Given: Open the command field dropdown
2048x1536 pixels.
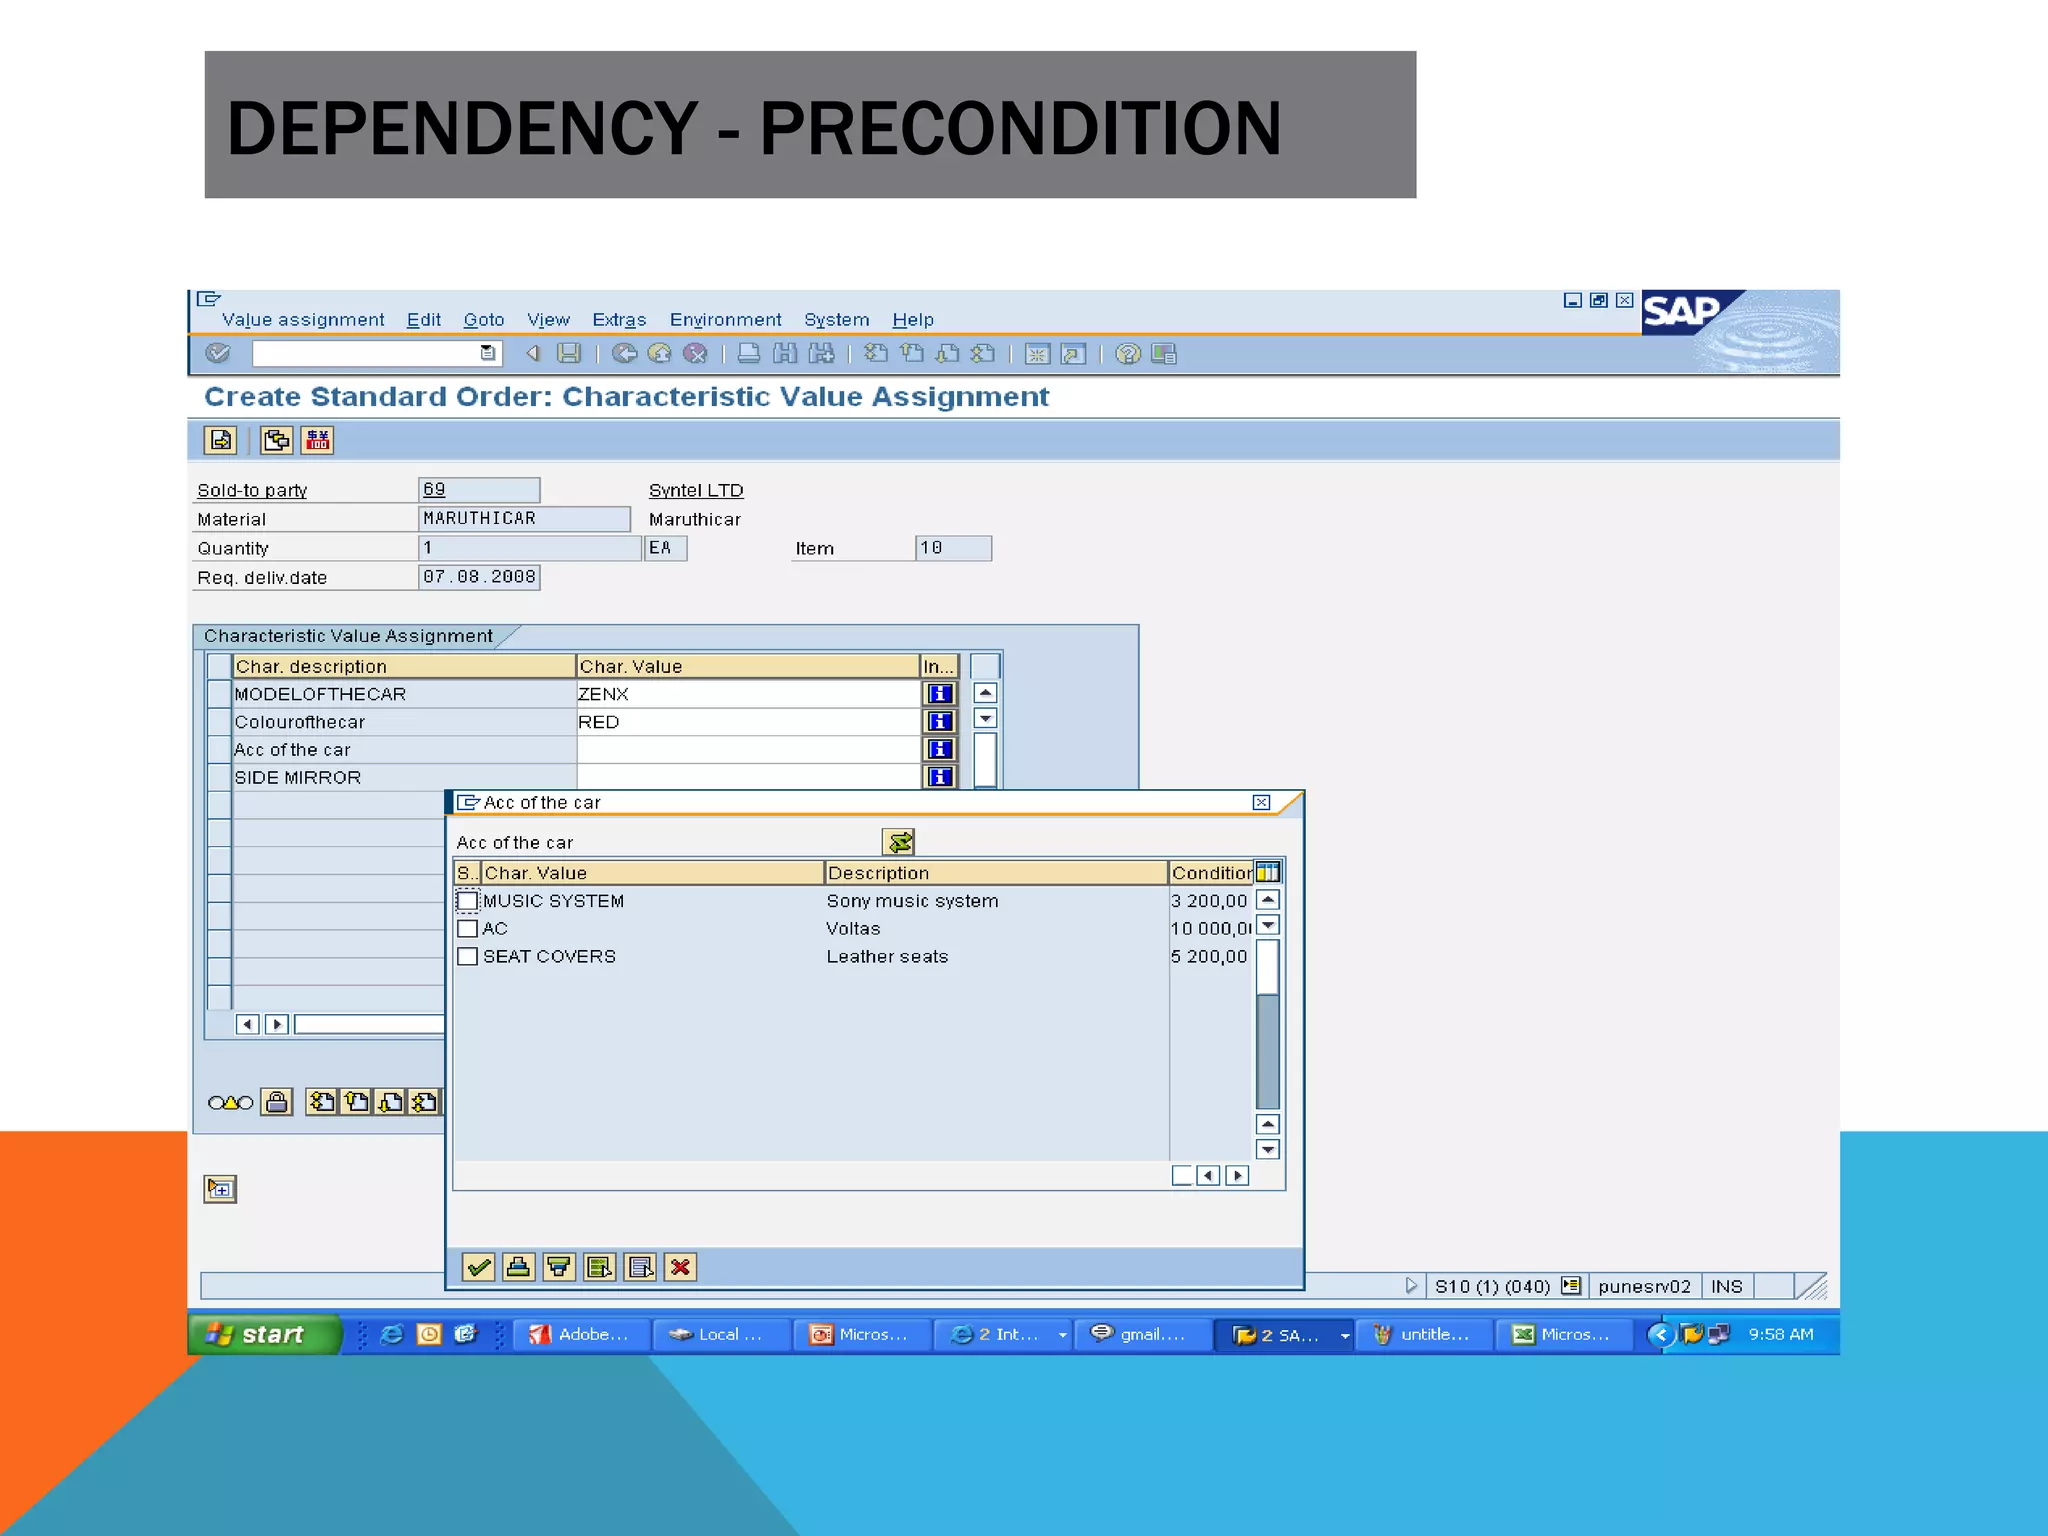Looking at the screenshot, I should coord(488,353).
